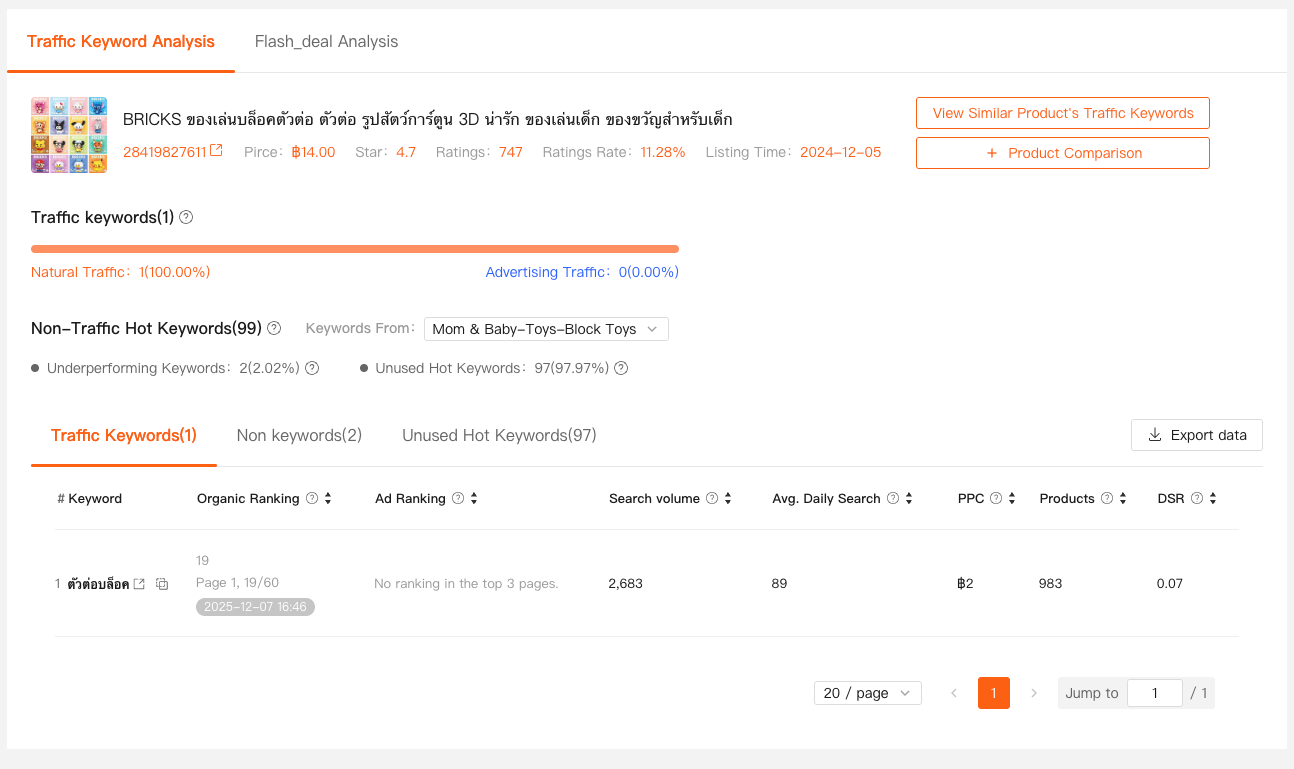Click help icon on DSR column header
This screenshot has height=769, width=1294.
tap(1197, 498)
